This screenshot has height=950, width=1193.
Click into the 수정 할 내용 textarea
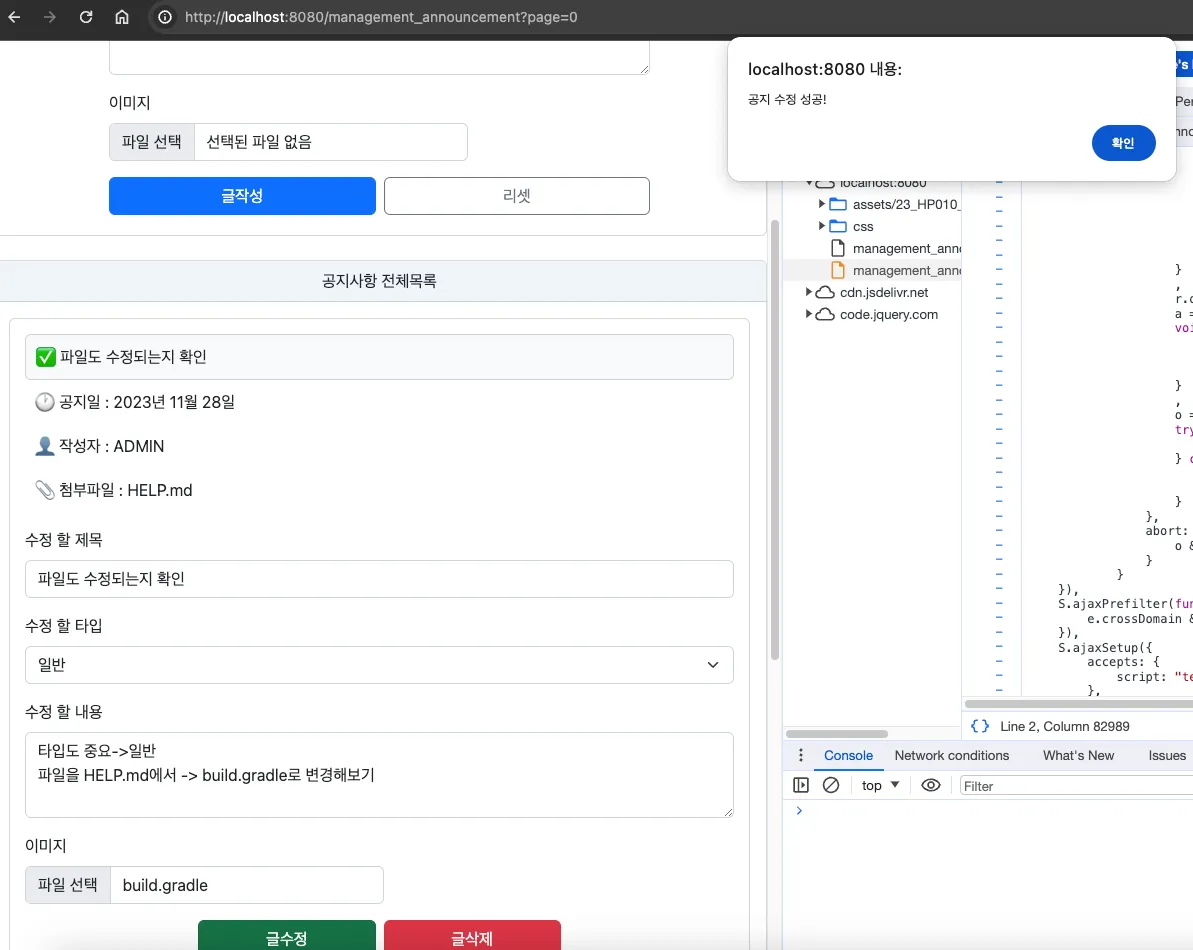(x=379, y=775)
